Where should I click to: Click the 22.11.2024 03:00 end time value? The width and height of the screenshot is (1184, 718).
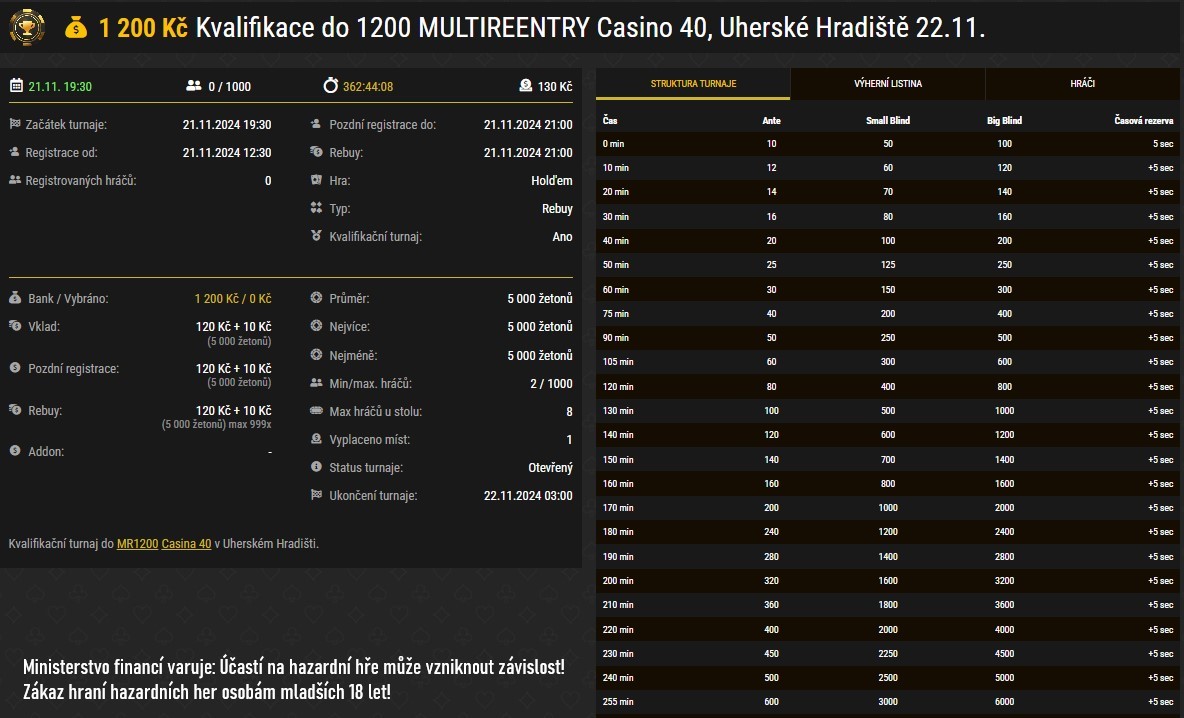[528, 495]
